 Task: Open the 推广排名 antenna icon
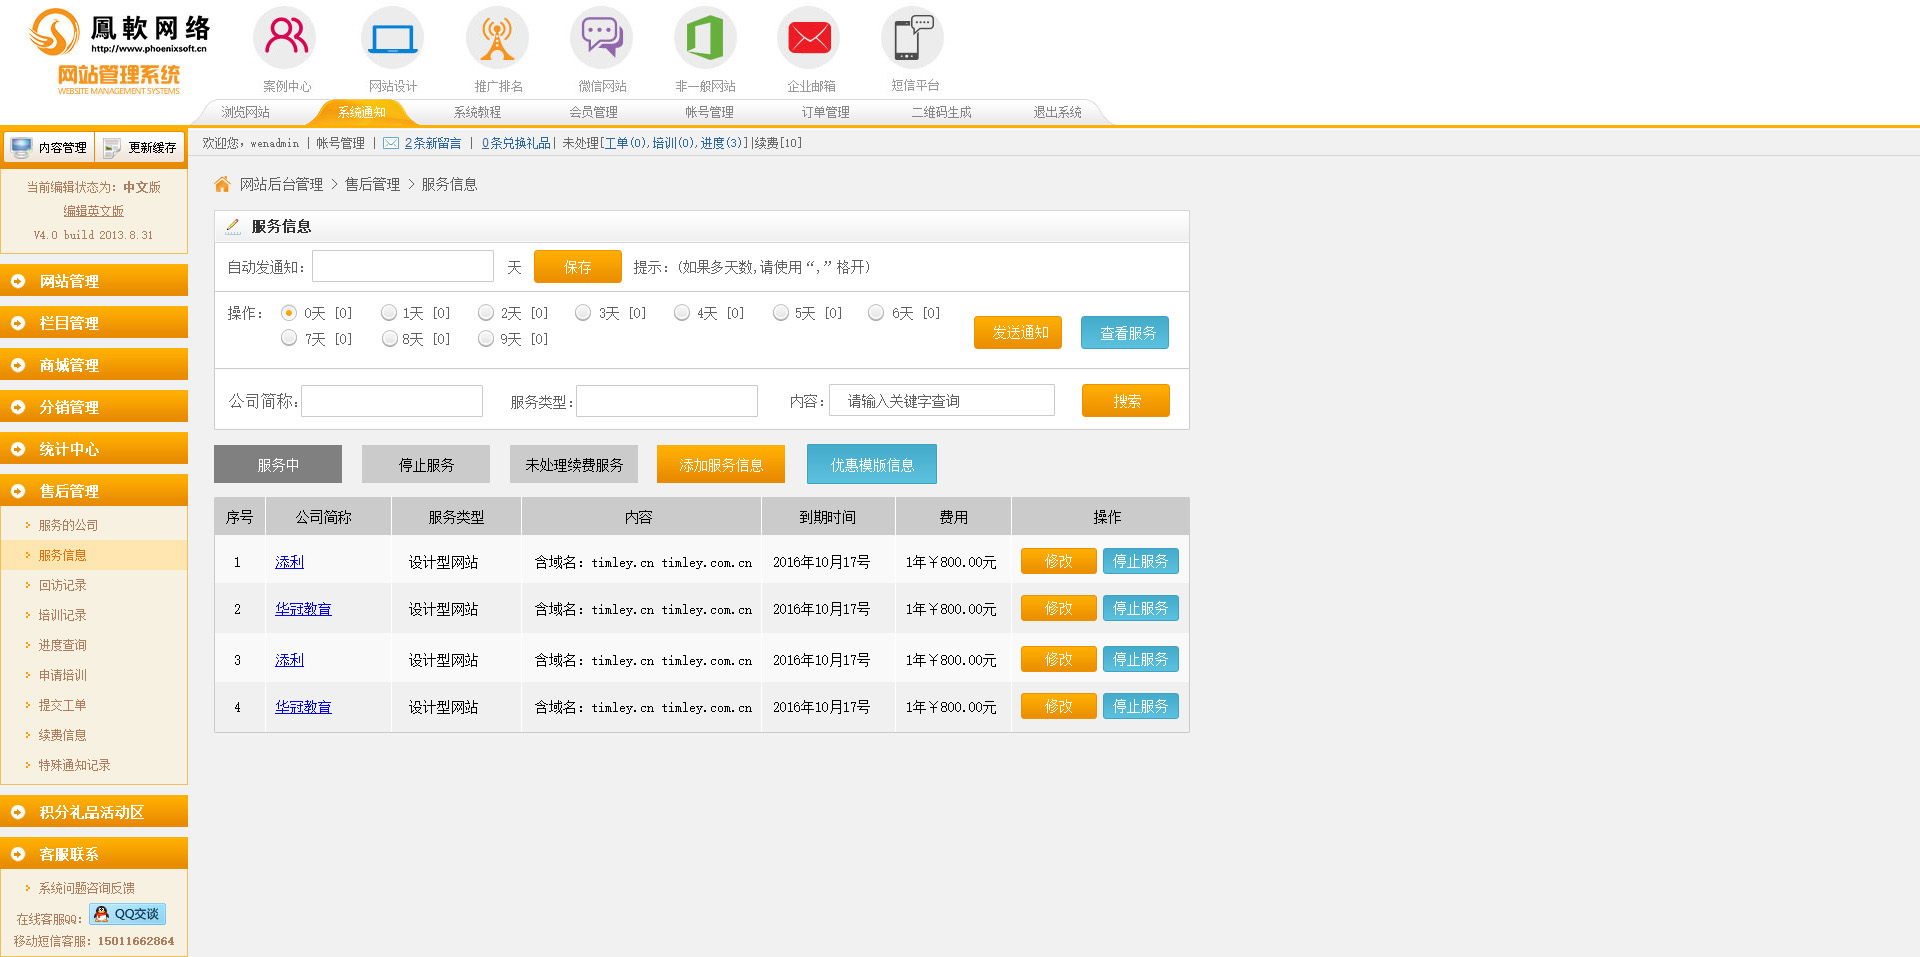pos(497,38)
